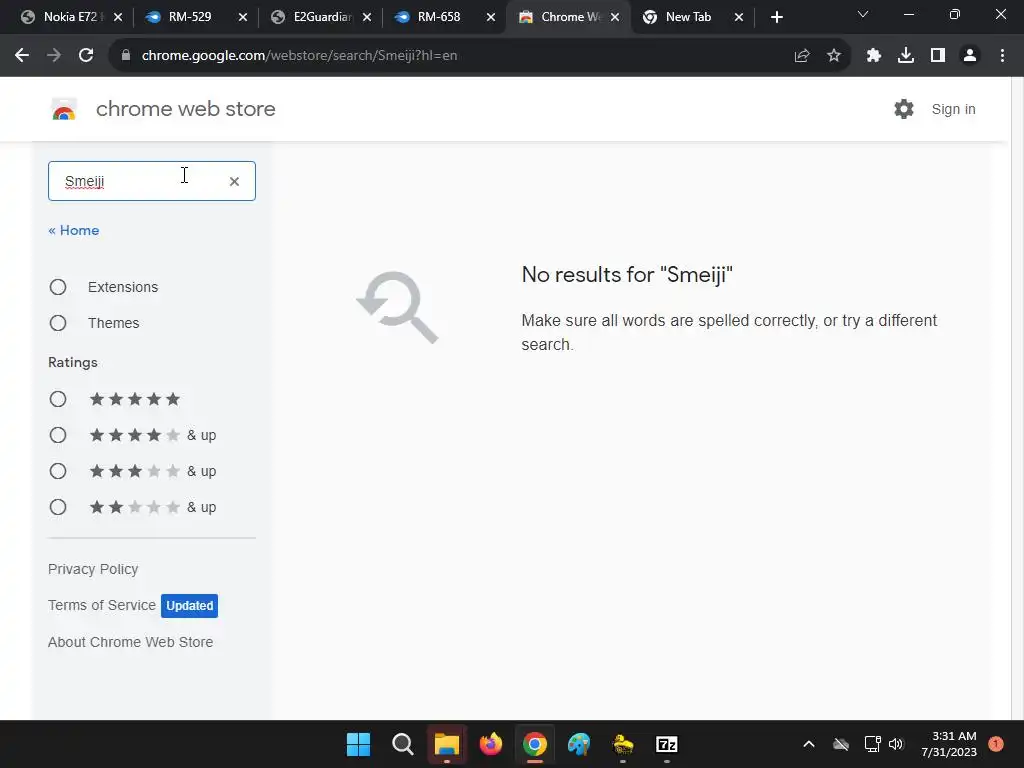Open the Extensions puzzle icon
The height and width of the screenshot is (768, 1024).
(x=874, y=56)
